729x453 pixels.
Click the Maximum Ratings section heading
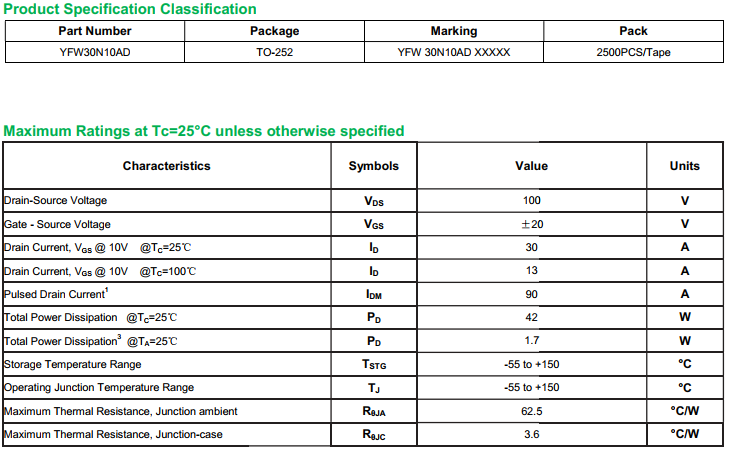(x=204, y=131)
